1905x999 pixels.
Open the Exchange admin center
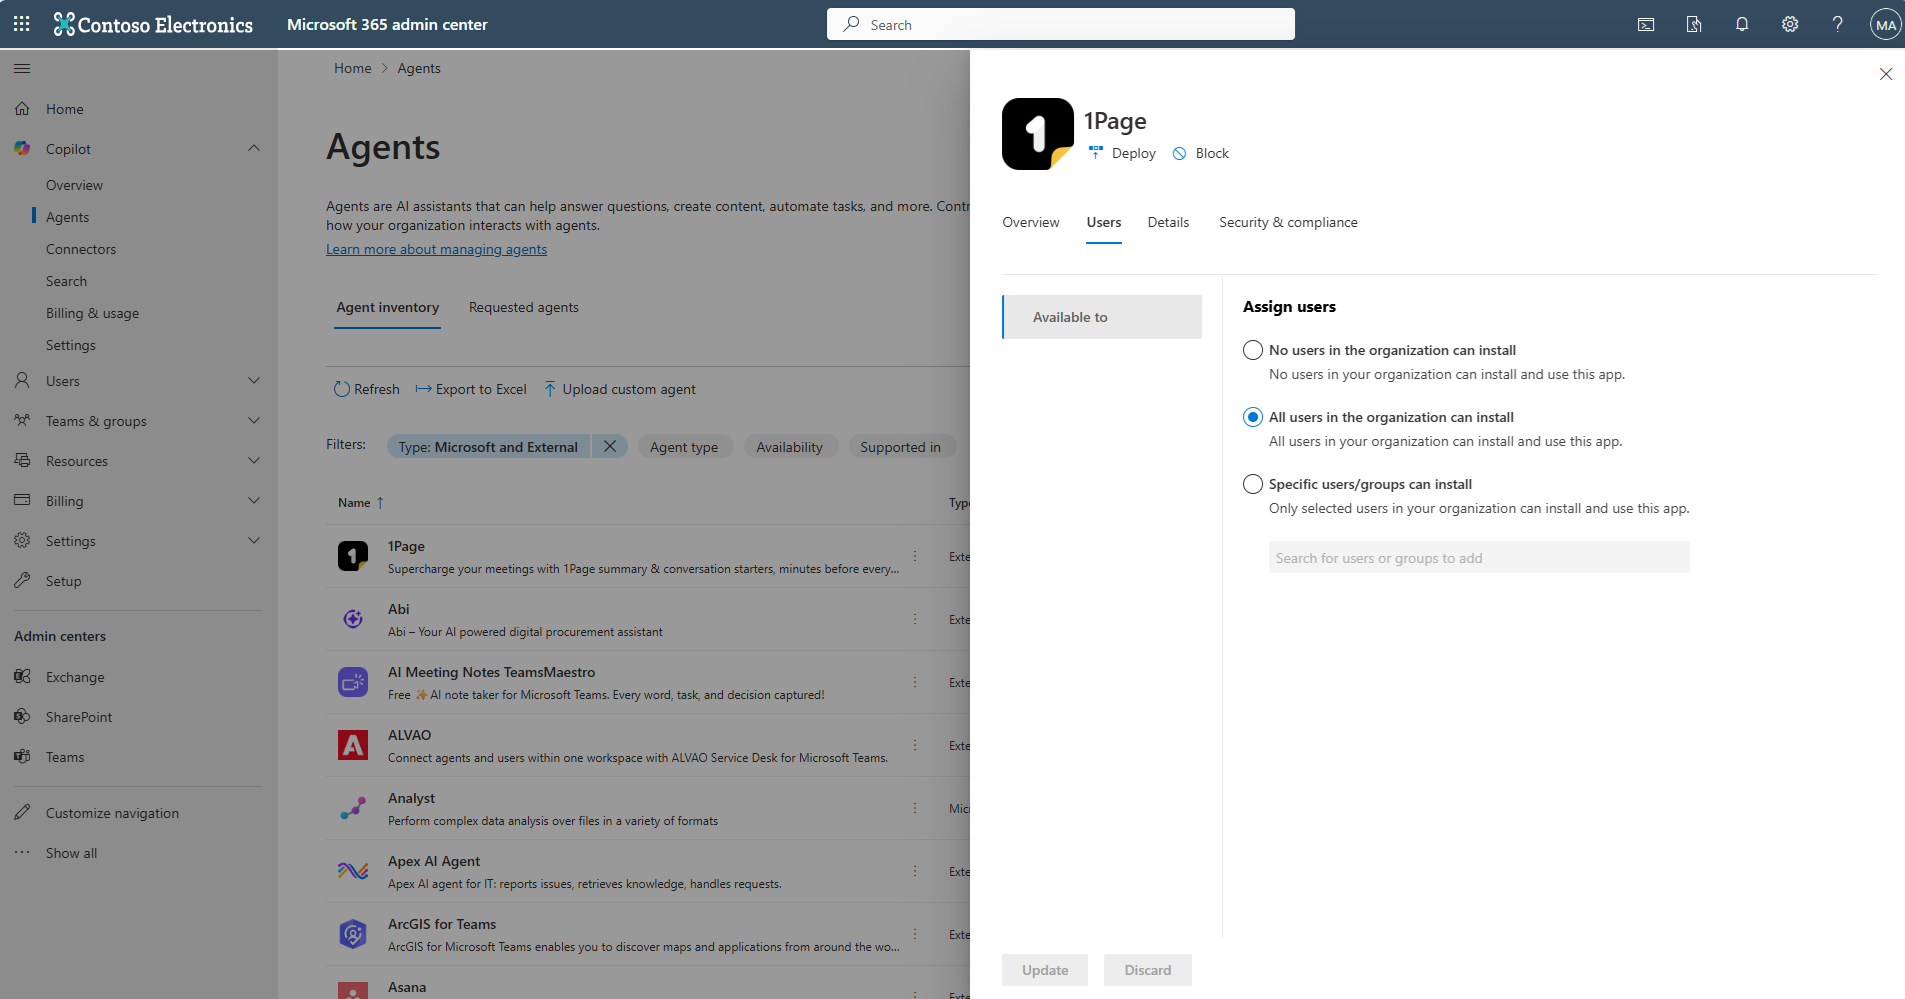tap(75, 676)
